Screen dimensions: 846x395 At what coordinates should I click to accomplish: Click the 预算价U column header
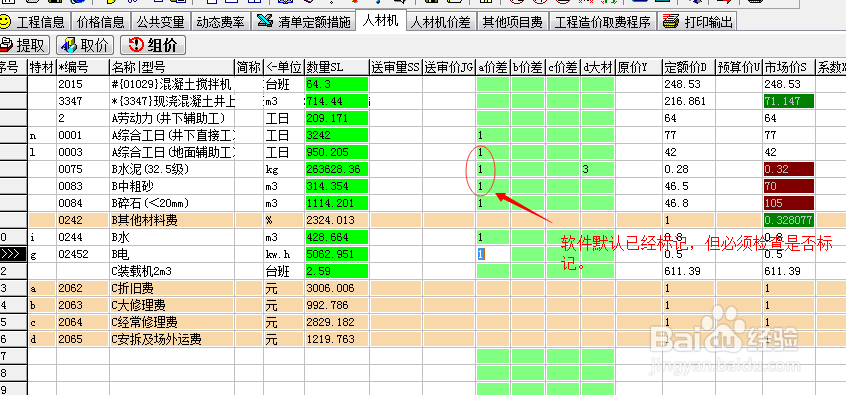[x=739, y=67]
